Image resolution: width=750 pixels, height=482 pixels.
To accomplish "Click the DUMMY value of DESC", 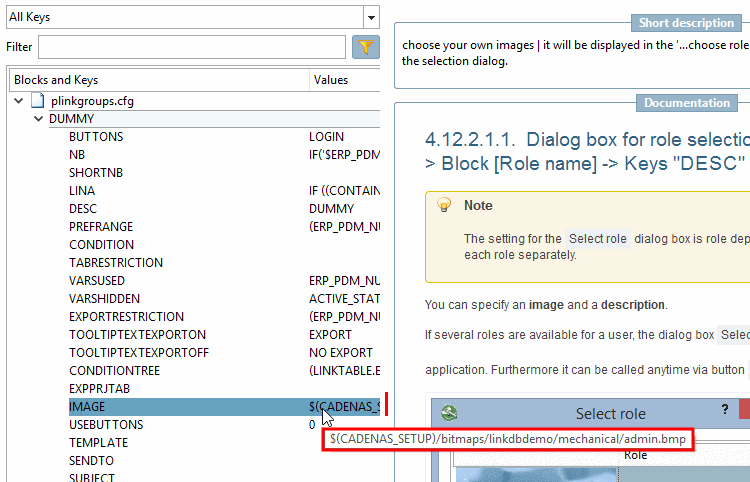I will (x=331, y=209).
